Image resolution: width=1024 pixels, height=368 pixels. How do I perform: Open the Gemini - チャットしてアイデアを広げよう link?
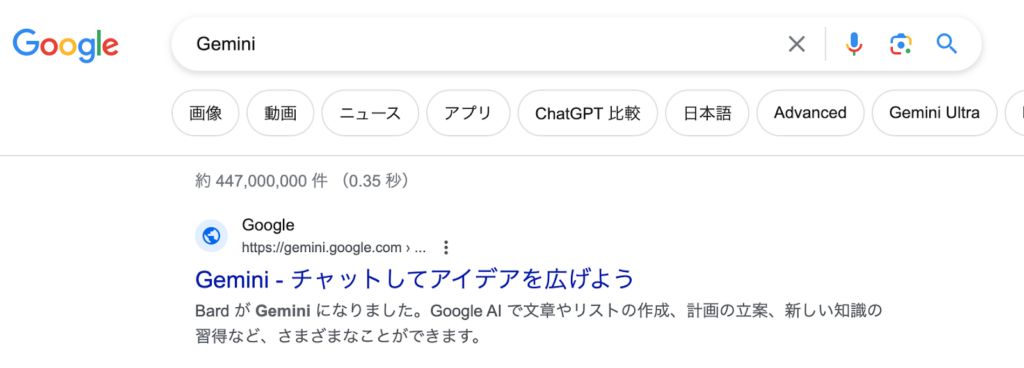click(415, 279)
